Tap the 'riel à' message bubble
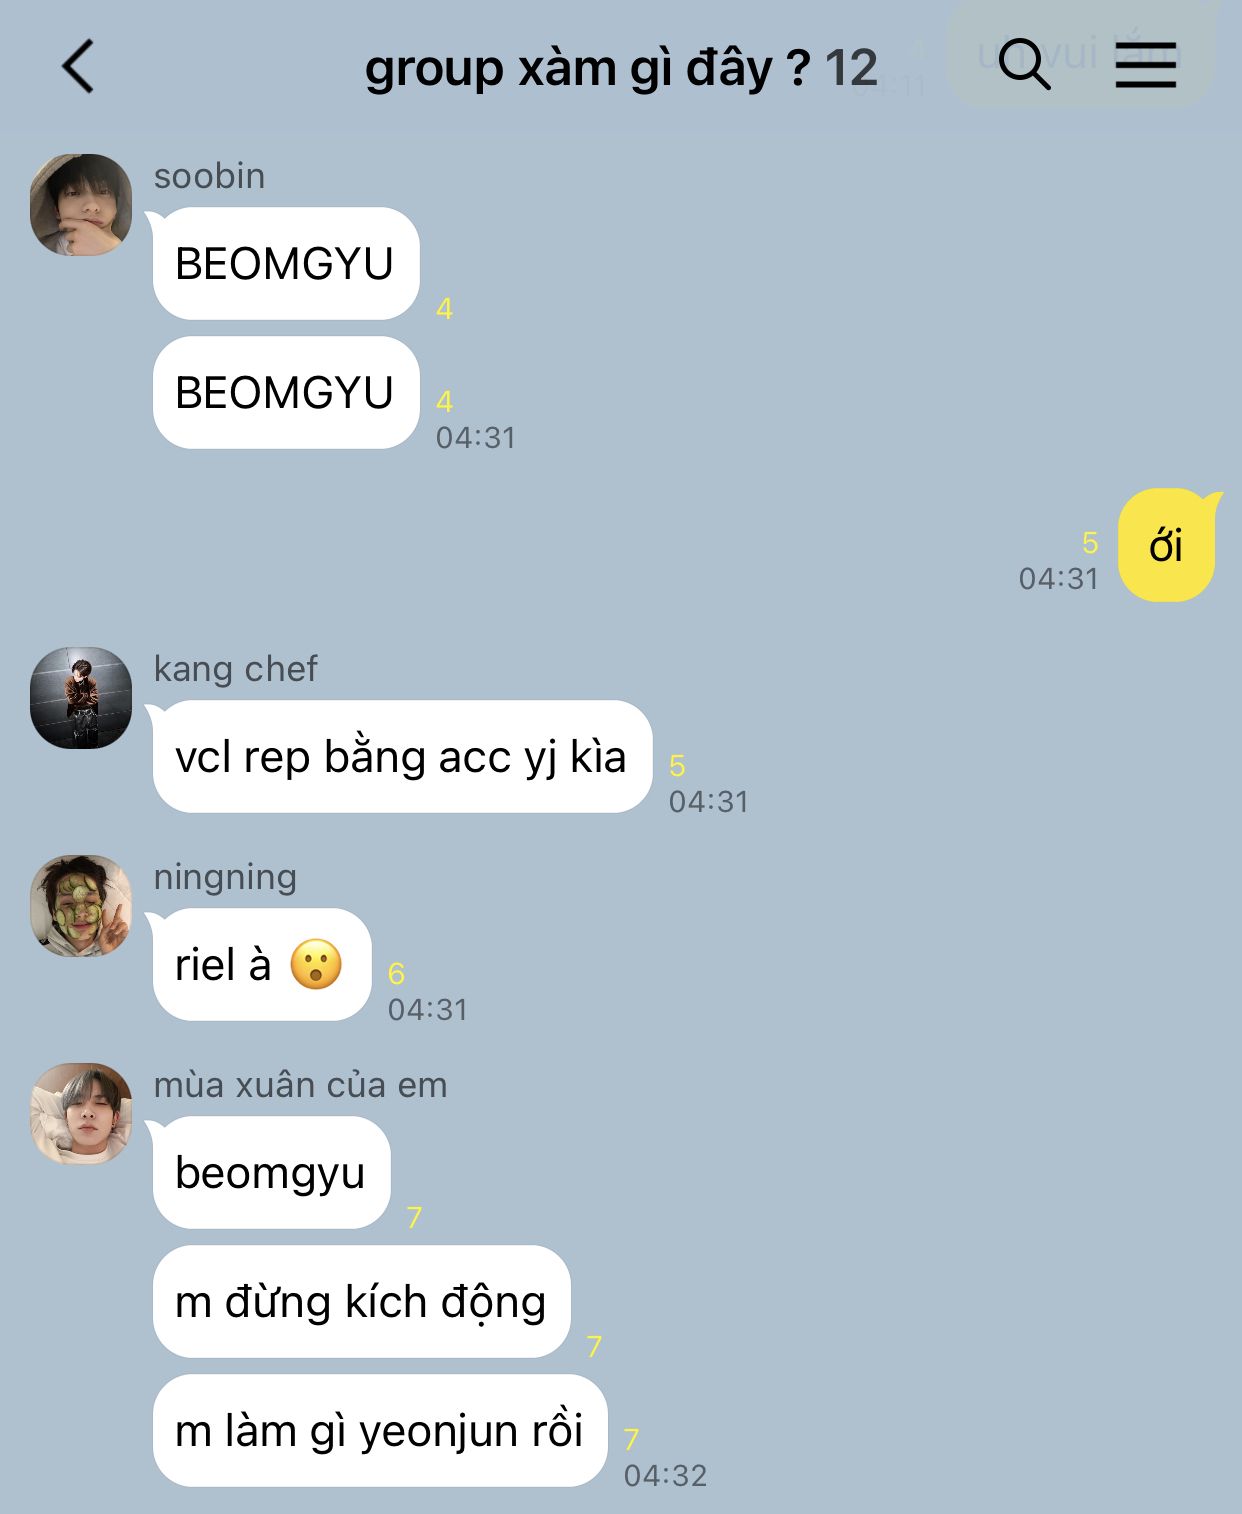Screen dimensions: 1242x1514 tap(261, 965)
